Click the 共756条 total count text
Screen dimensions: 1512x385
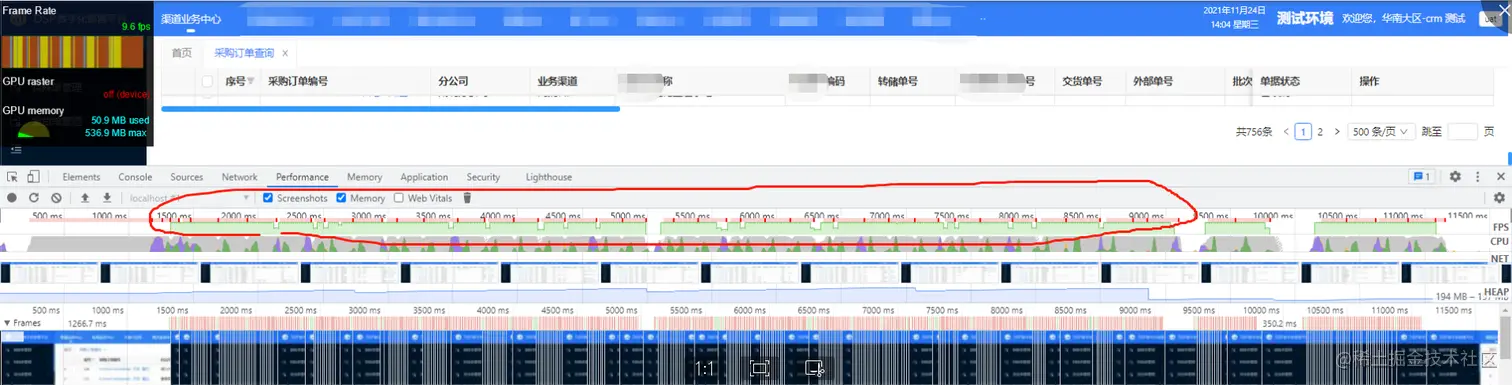(x=1254, y=131)
